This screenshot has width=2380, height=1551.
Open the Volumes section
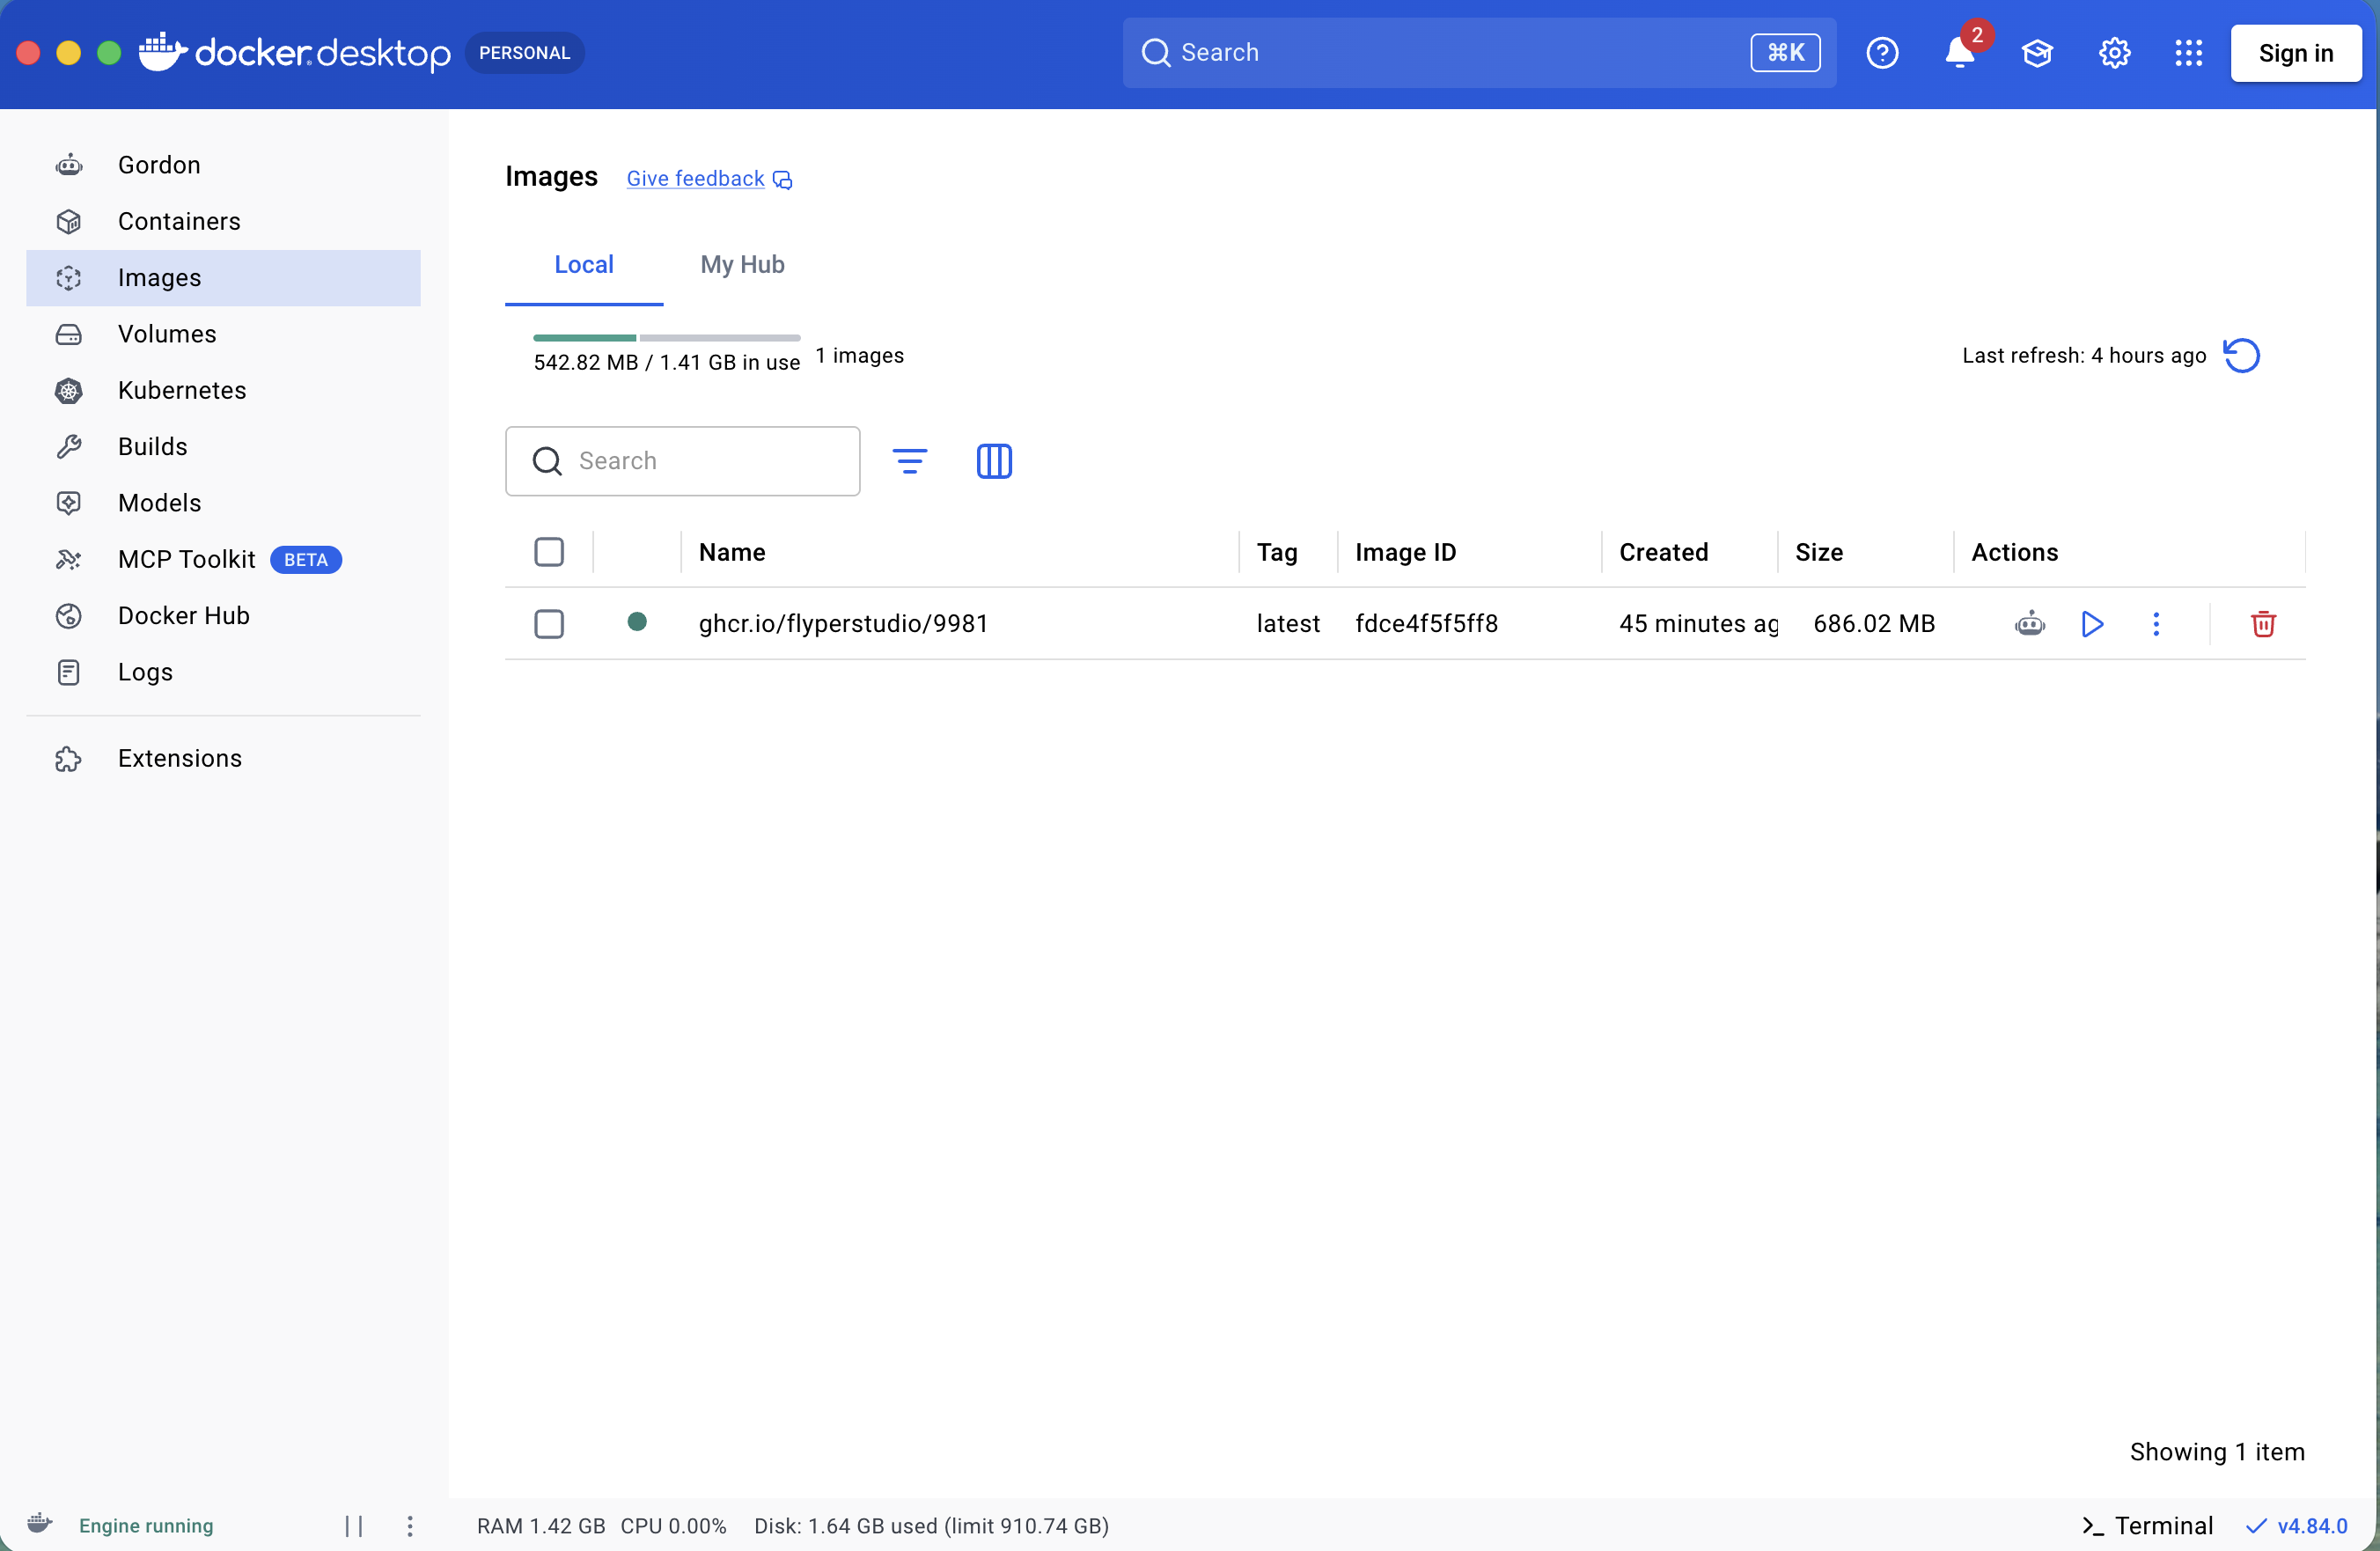[x=223, y=334]
